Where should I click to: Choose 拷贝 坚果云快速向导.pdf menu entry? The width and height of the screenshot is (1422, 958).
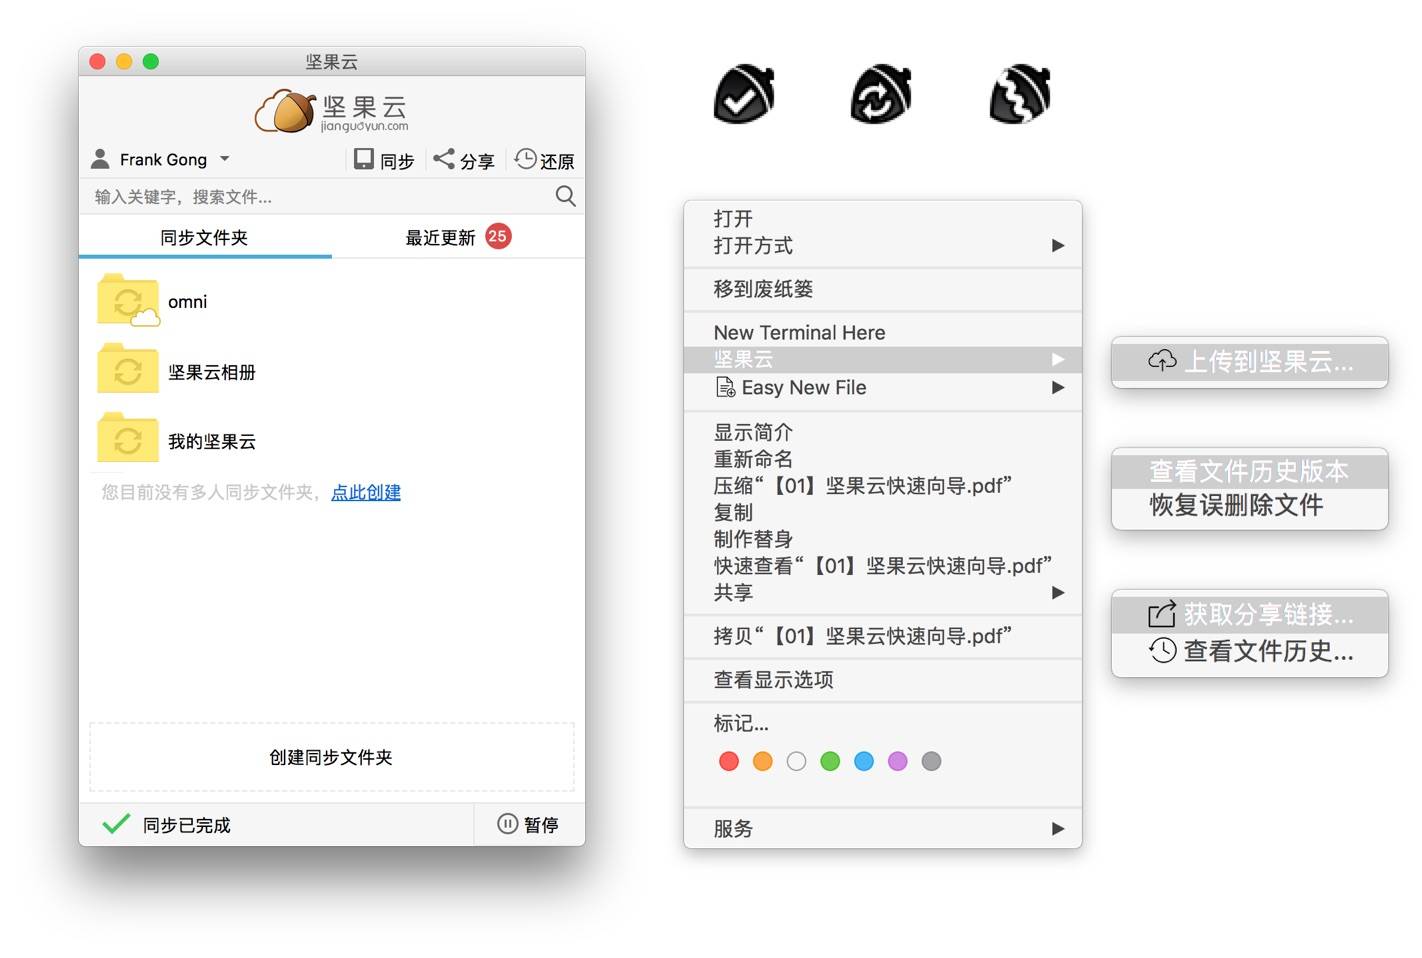click(863, 636)
